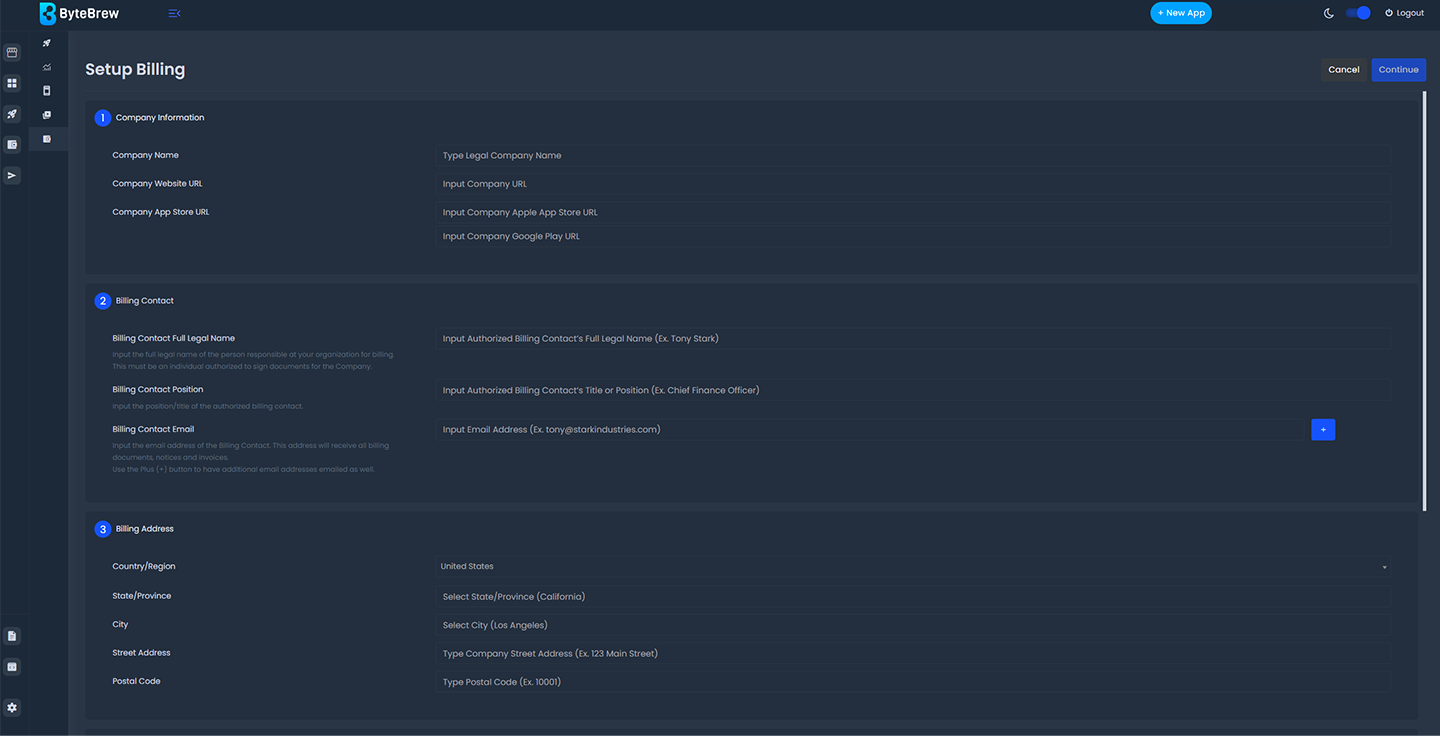
Task: Click the Continue button
Action: pyautogui.click(x=1398, y=70)
